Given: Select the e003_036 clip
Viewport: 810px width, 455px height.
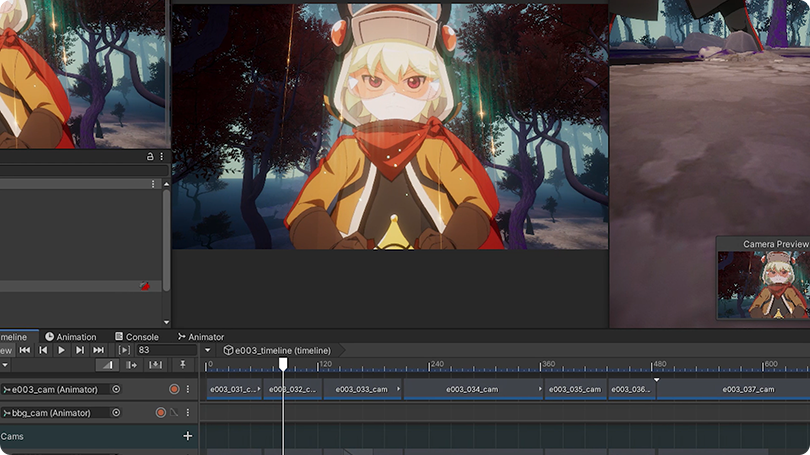Looking at the screenshot, I should 631,389.
